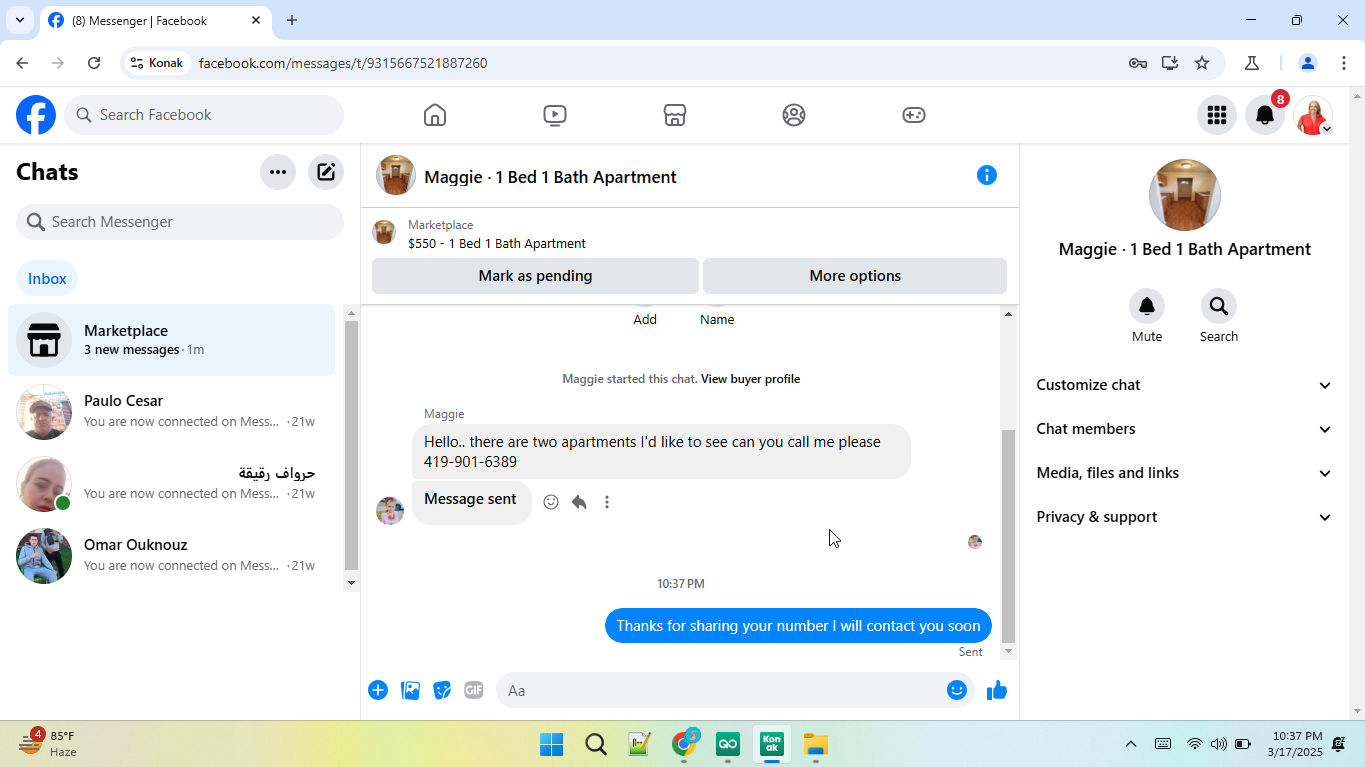Image resolution: width=1365 pixels, height=767 pixels.
Task: Expand Media, files and links section
Action: tap(1184, 473)
